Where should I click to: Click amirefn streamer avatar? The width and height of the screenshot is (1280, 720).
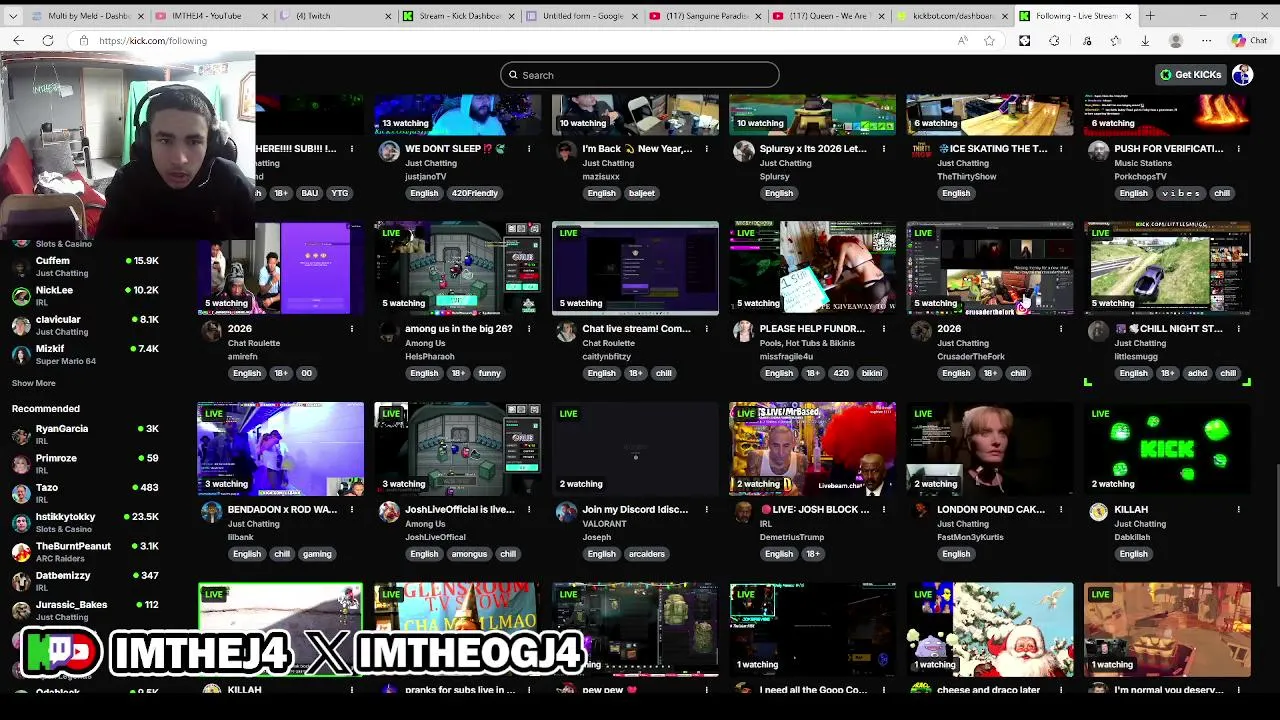[x=211, y=332]
